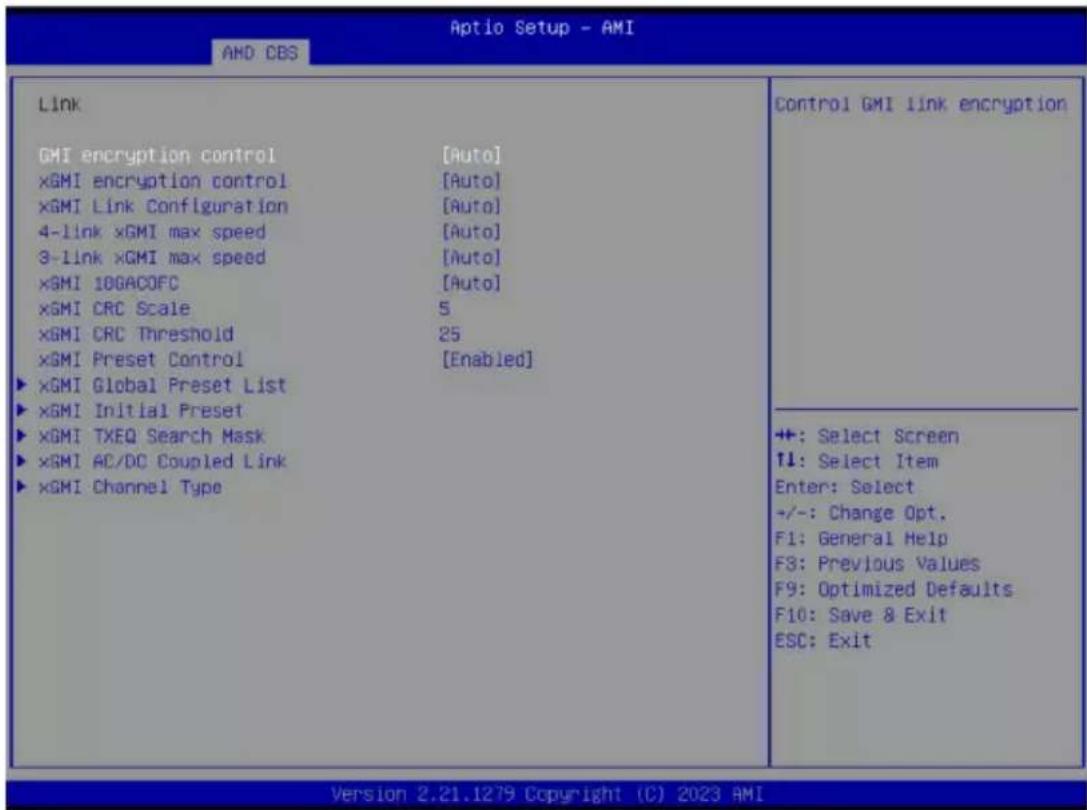Edit xGMI CRC Scale value 5
Image resolution: width=1087 pixels, height=810 pixels.
click(444, 308)
